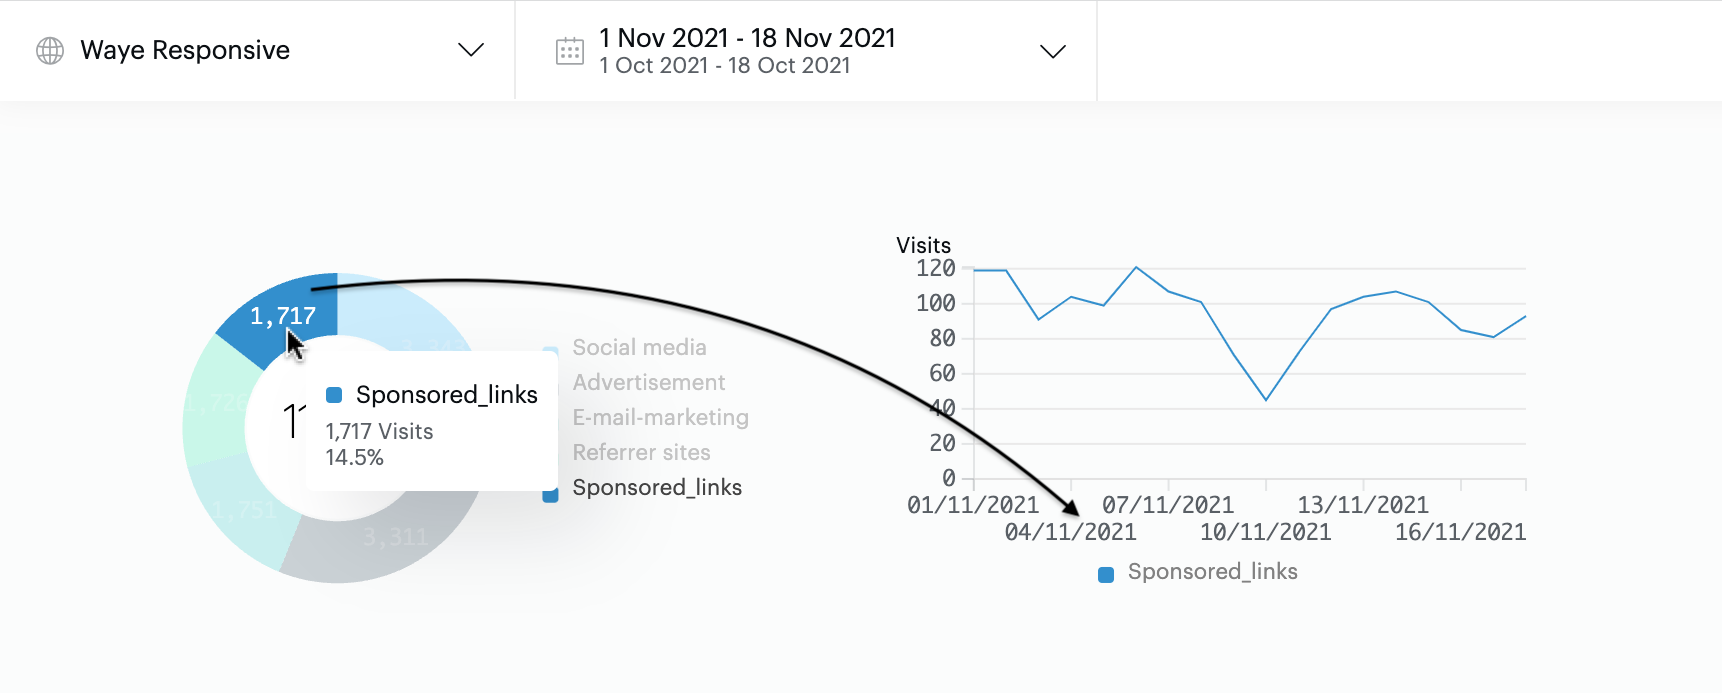This screenshot has width=1722, height=693.
Task: Toggle Advertisement legend entry
Action: coord(648,382)
